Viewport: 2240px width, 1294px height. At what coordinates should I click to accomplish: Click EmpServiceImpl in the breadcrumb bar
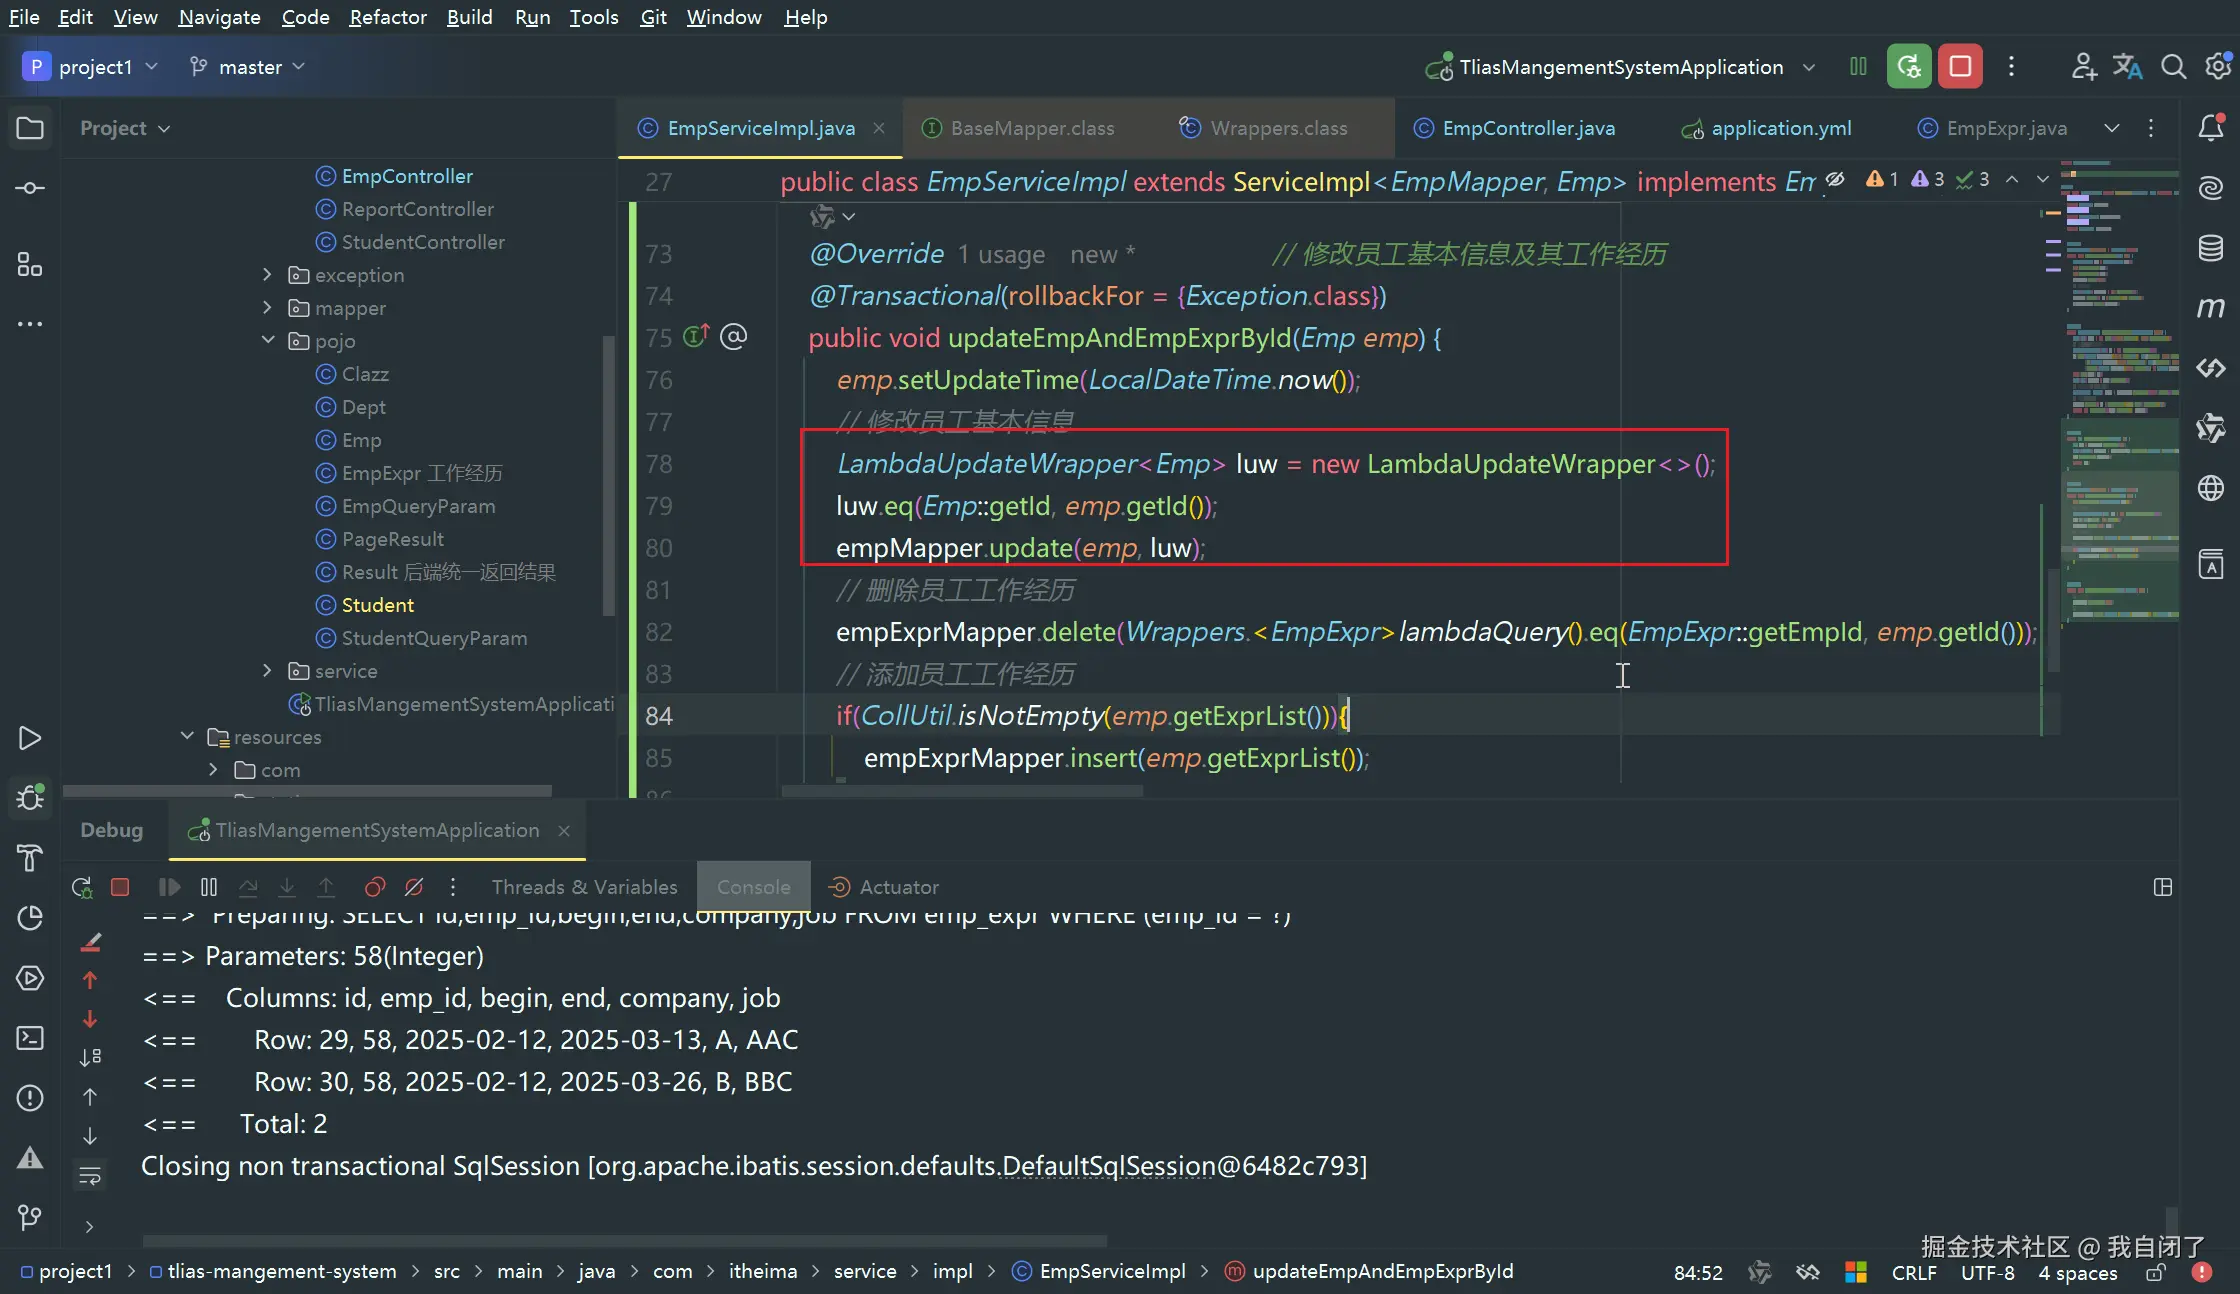(1111, 1271)
